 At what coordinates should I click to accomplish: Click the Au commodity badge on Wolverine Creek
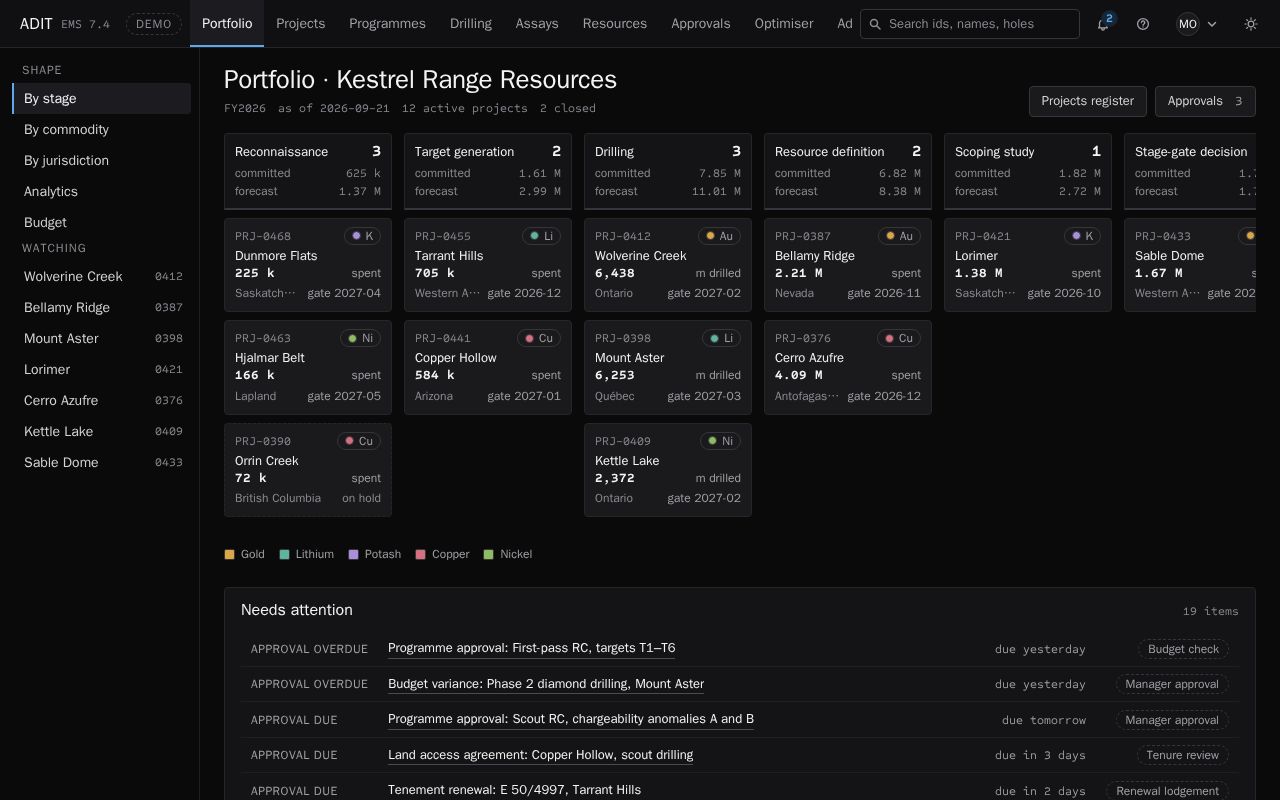719,236
